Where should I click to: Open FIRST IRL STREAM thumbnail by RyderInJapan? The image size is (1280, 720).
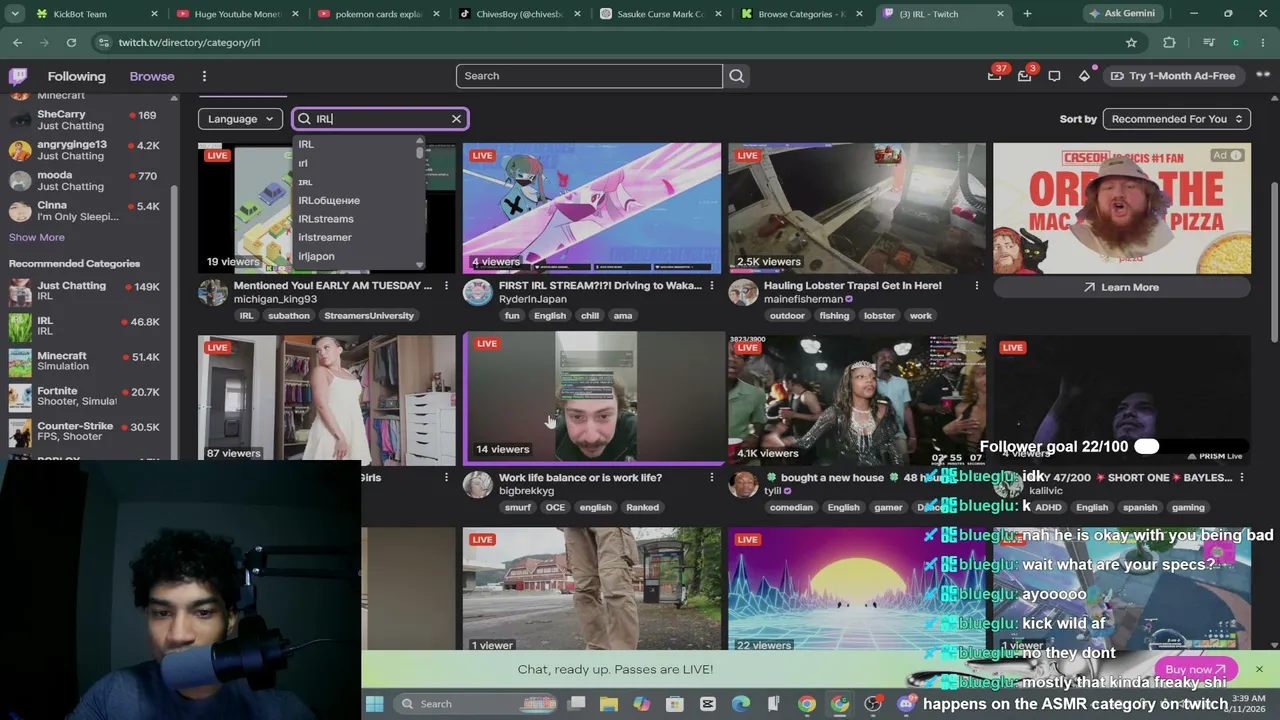(592, 208)
